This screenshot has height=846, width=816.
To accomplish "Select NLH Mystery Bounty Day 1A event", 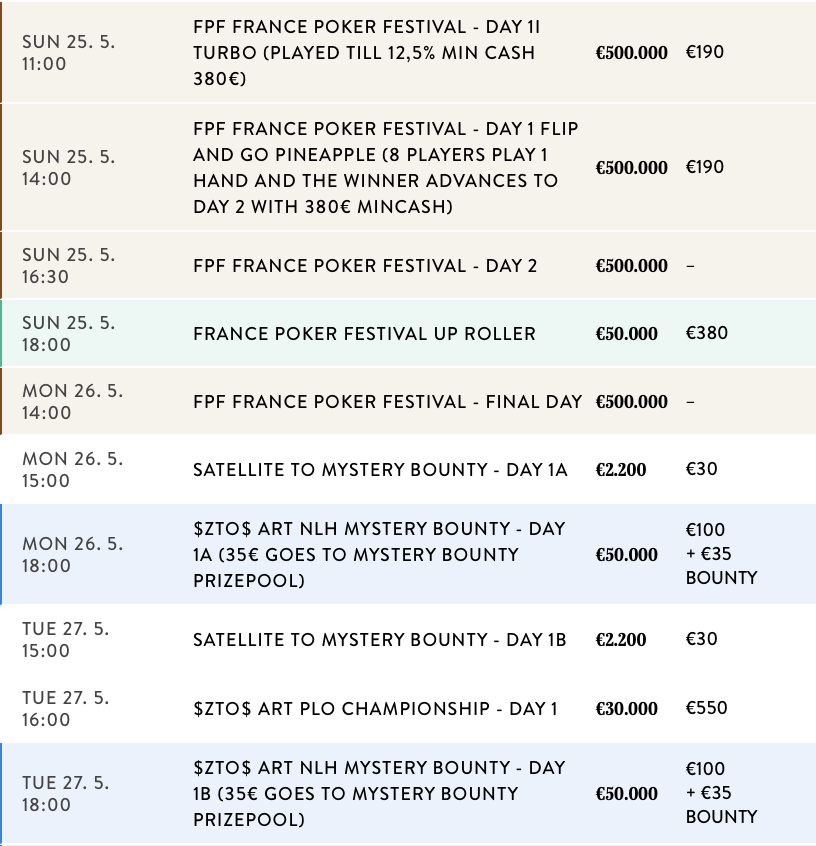I will 379,555.
